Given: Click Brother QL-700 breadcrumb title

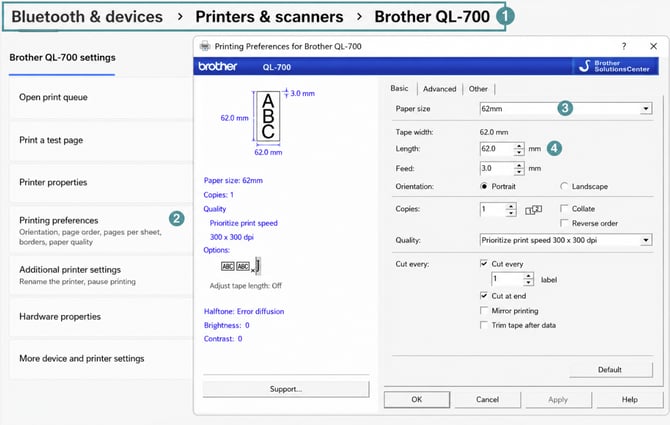Looking at the screenshot, I should coord(432,17).
